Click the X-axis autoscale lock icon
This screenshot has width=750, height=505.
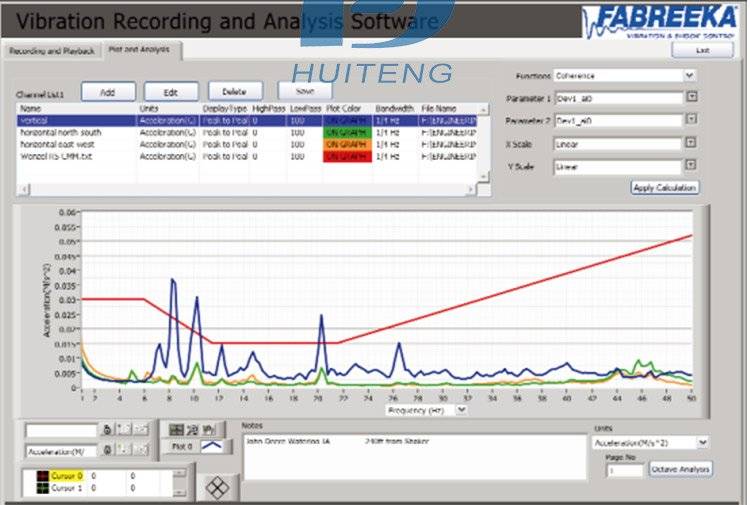107,429
